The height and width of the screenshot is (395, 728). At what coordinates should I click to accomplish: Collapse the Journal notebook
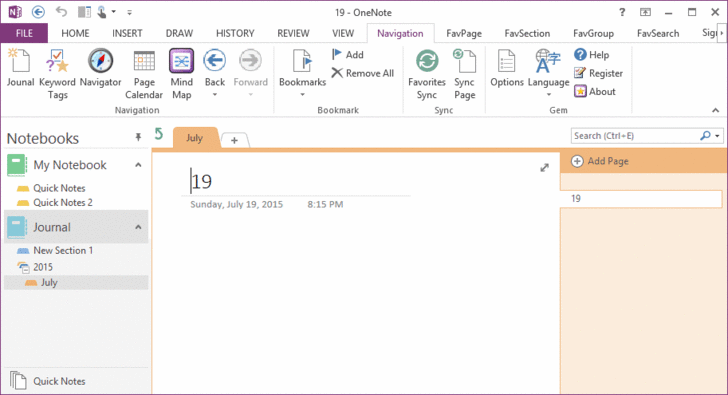[138, 227]
